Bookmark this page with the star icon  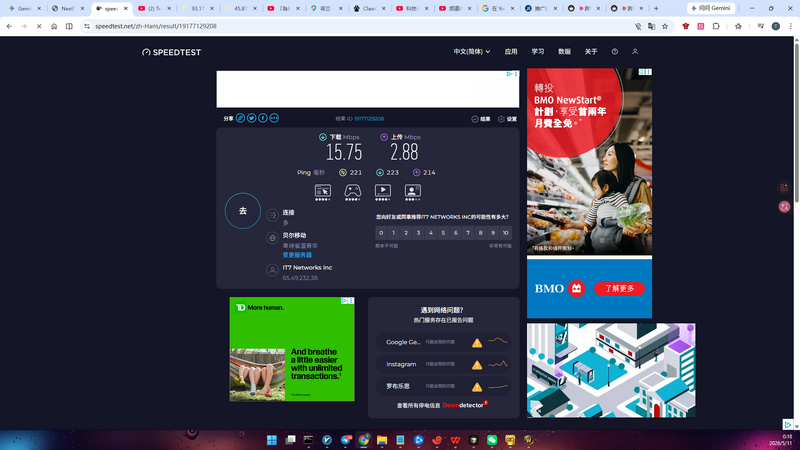point(665,26)
